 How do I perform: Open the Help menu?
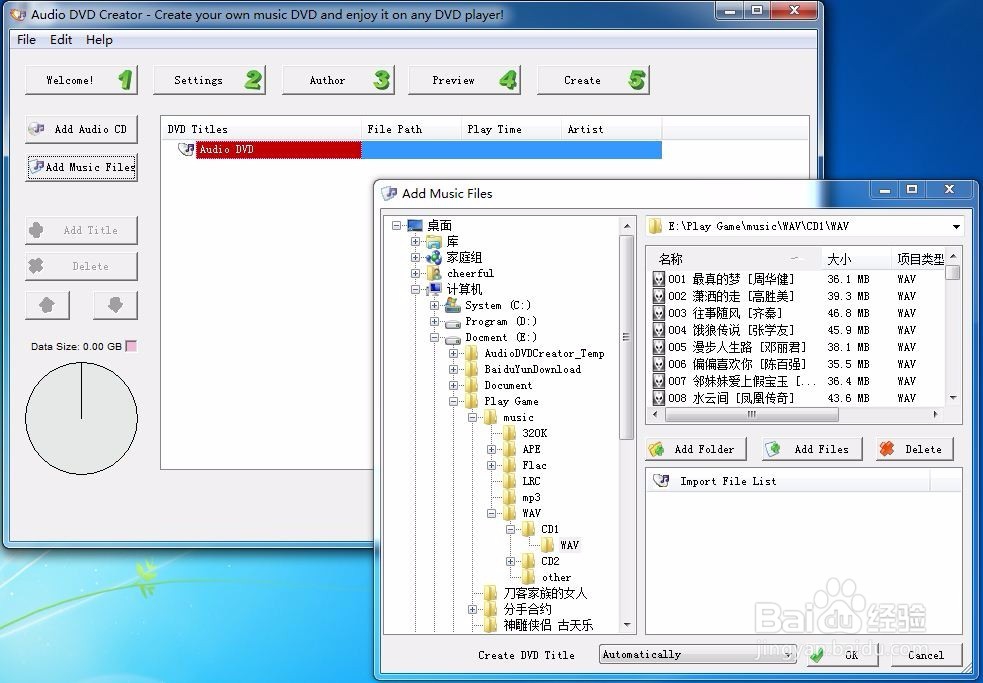(x=99, y=40)
